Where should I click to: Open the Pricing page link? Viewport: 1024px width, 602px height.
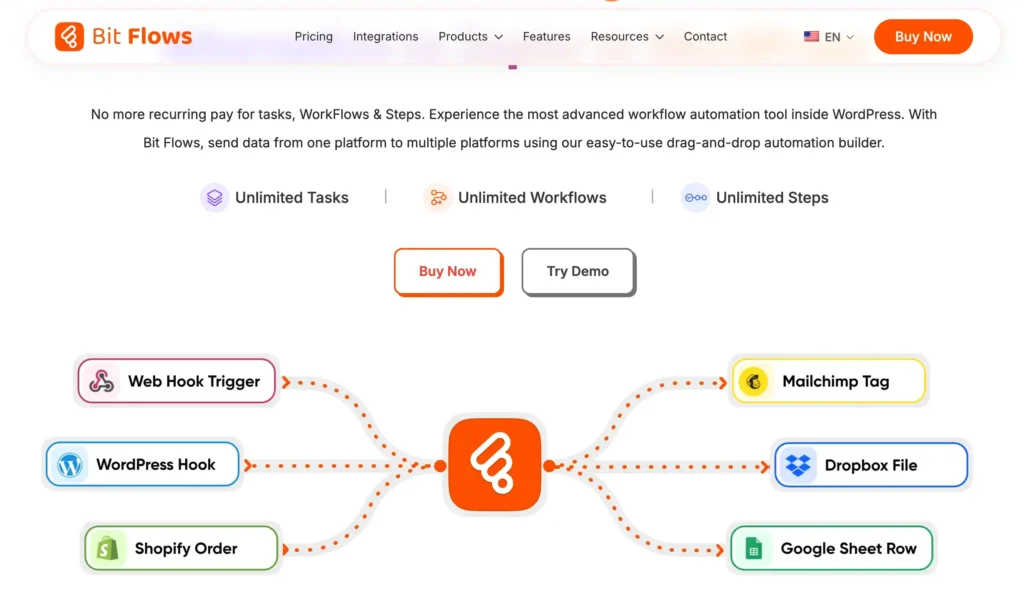tap(313, 37)
